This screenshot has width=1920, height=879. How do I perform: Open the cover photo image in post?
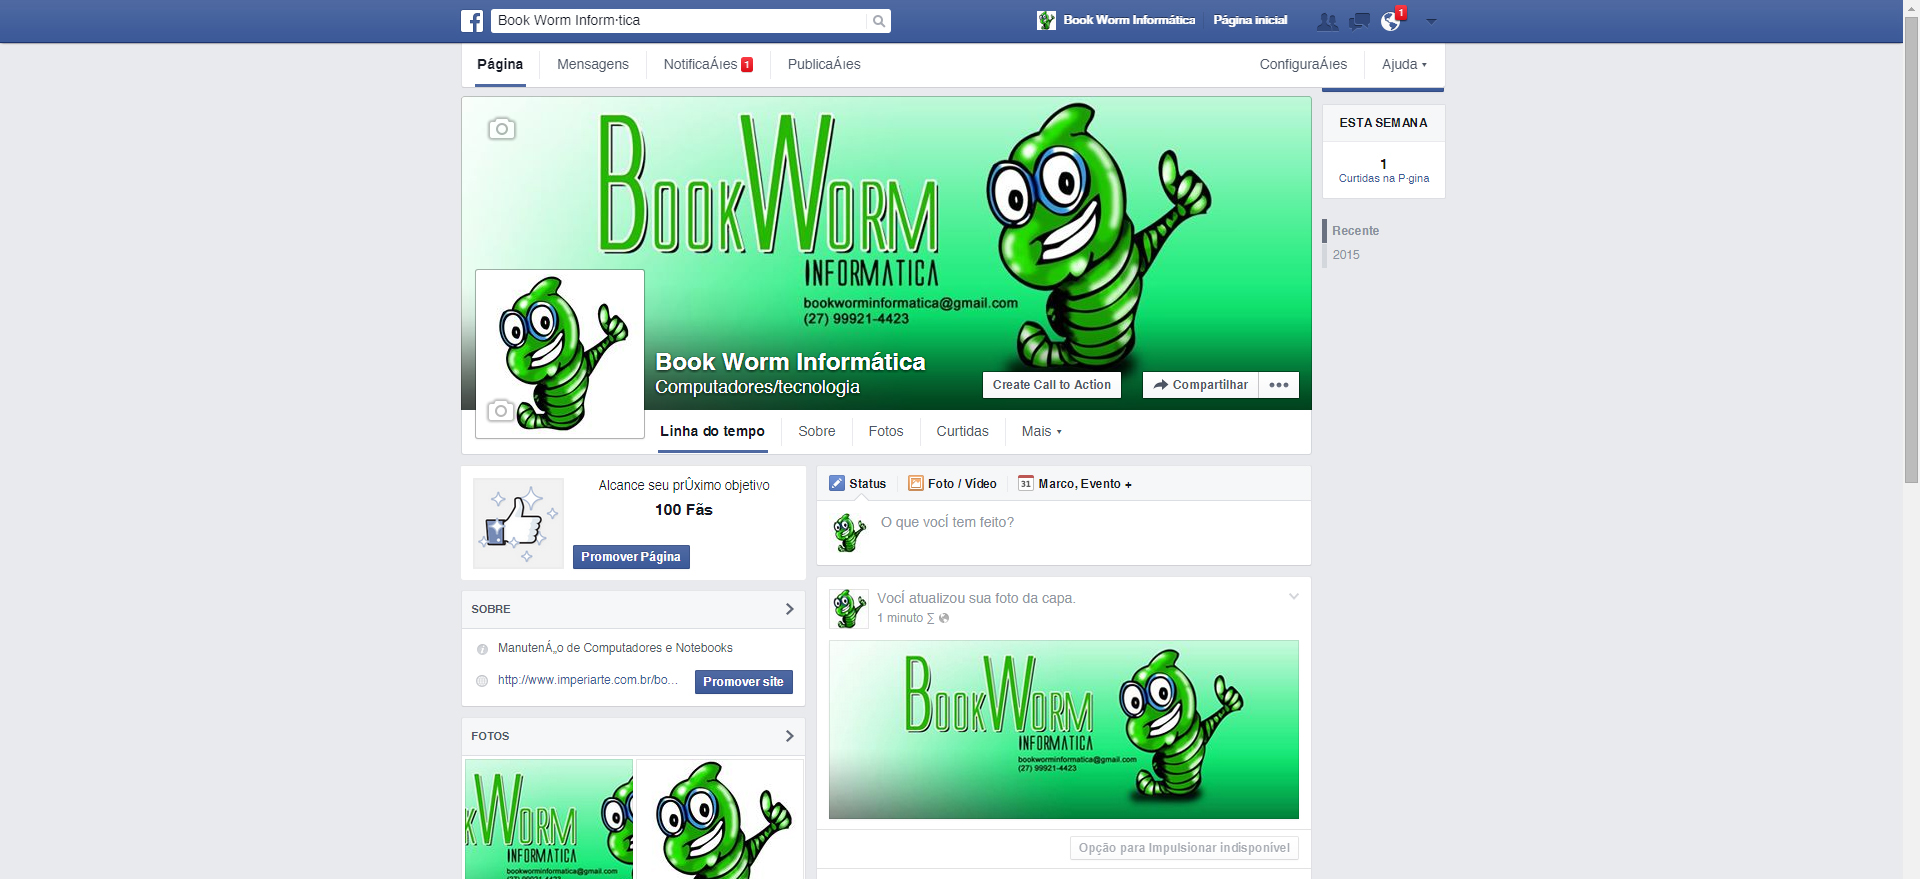pyautogui.click(x=1064, y=730)
